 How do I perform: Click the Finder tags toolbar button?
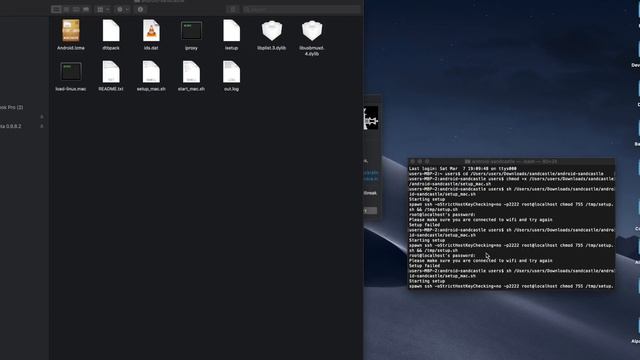[233, 9]
